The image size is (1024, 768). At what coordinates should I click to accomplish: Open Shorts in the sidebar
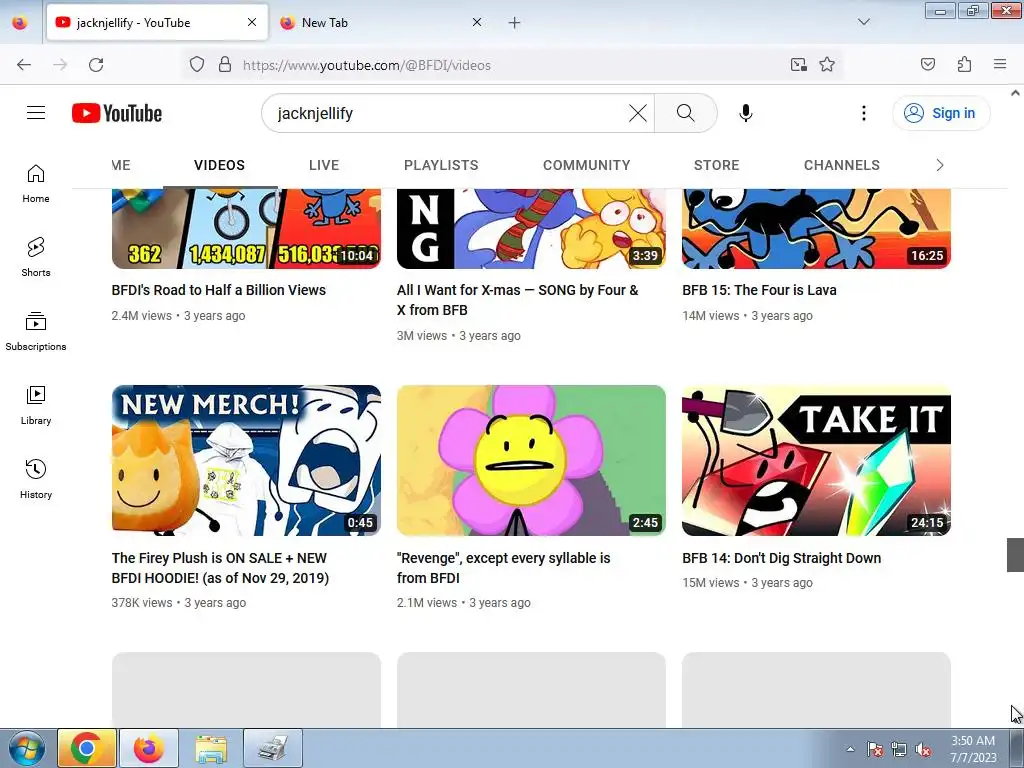36,257
